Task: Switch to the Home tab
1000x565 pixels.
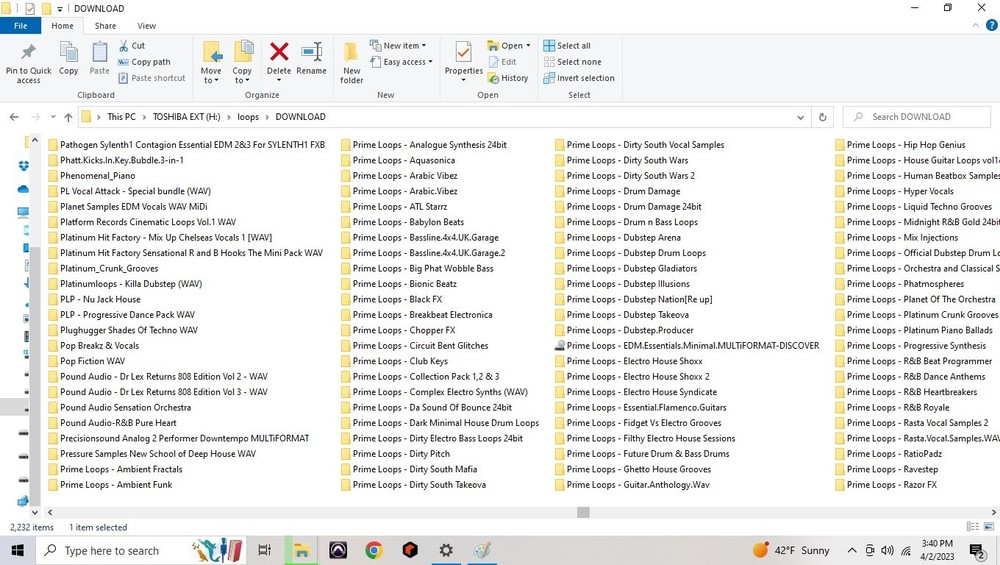Action: point(62,26)
